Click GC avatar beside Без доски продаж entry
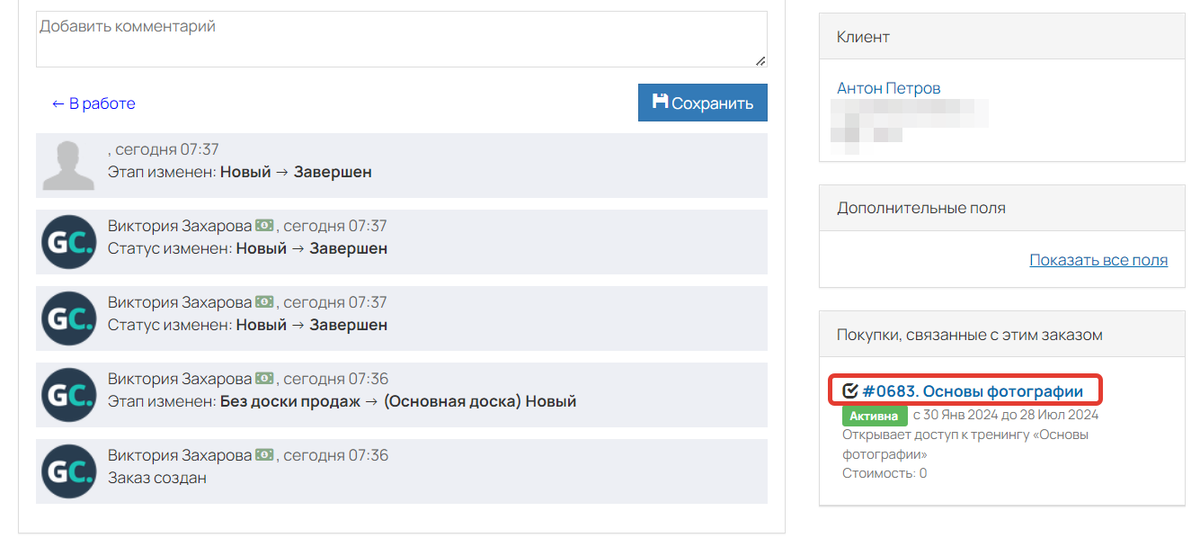The height and width of the screenshot is (547, 1200). pyautogui.click(x=68, y=395)
